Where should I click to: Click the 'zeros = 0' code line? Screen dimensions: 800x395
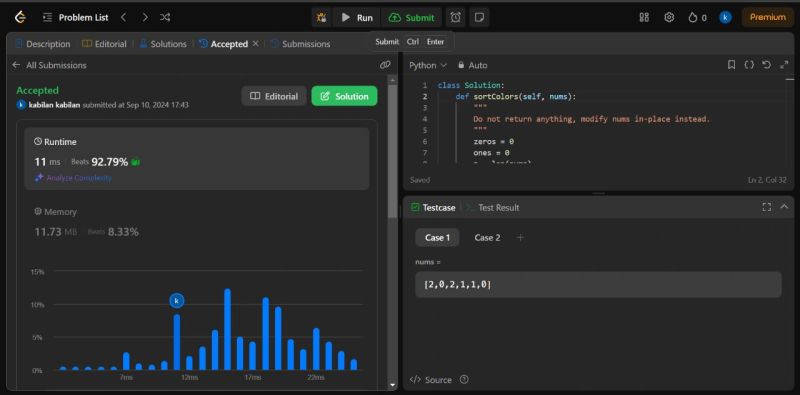[493, 141]
